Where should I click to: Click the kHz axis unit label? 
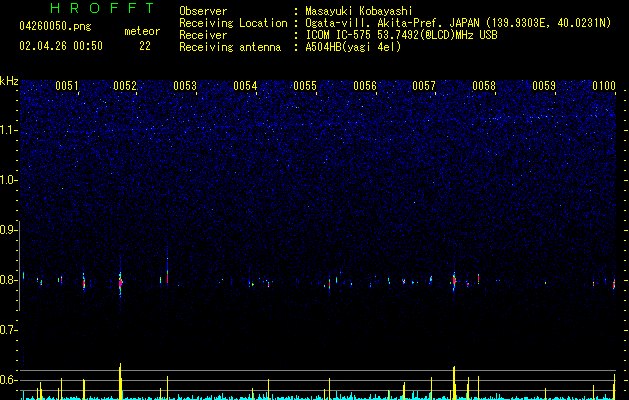coord(9,81)
